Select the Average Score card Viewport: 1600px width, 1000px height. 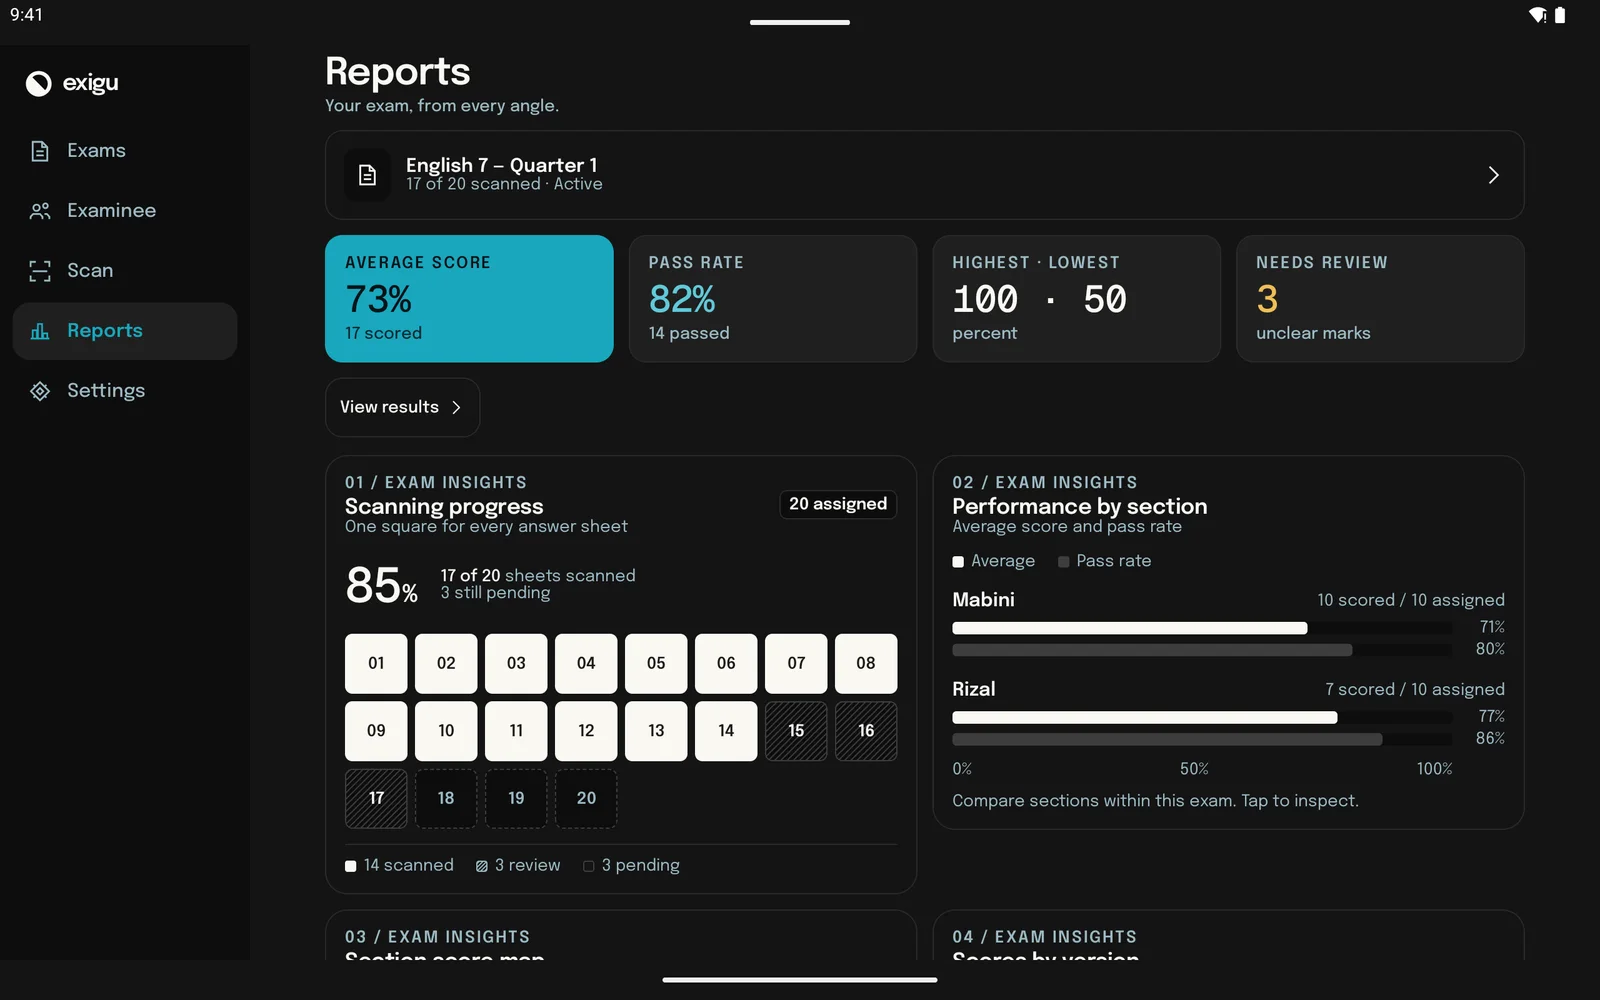(x=469, y=298)
